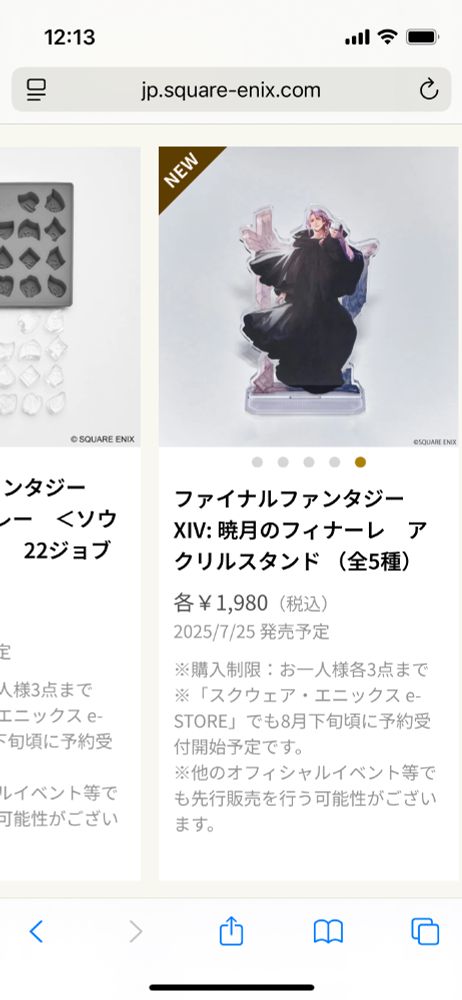Image resolution: width=462 pixels, height=1000 pixels.
Task: Tap the jp.square-enix.com address field
Action: point(231,90)
